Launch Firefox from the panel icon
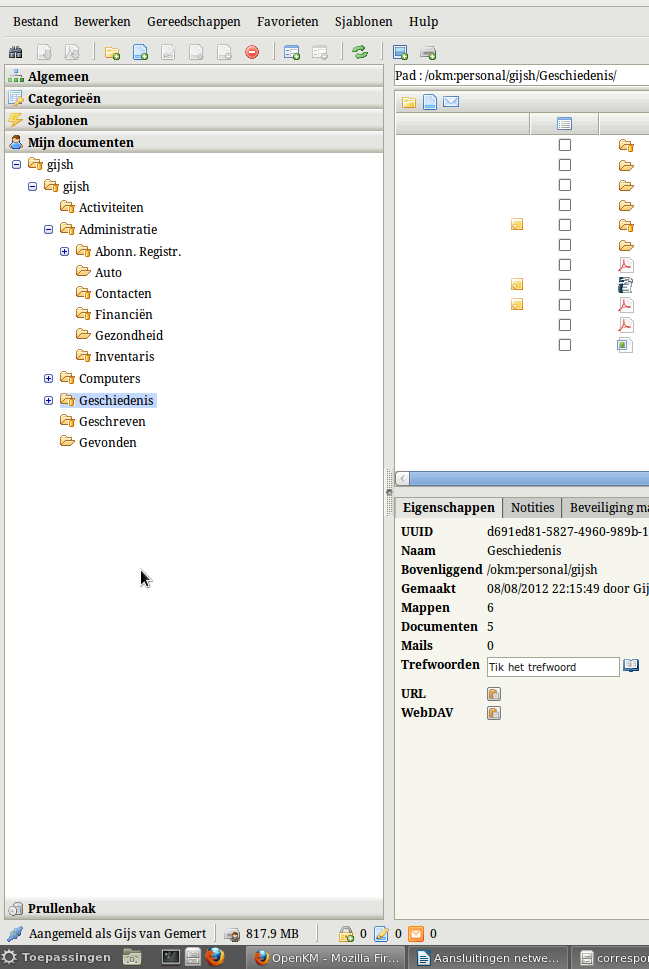Image resolution: width=649 pixels, height=969 pixels. pyautogui.click(x=215, y=957)
